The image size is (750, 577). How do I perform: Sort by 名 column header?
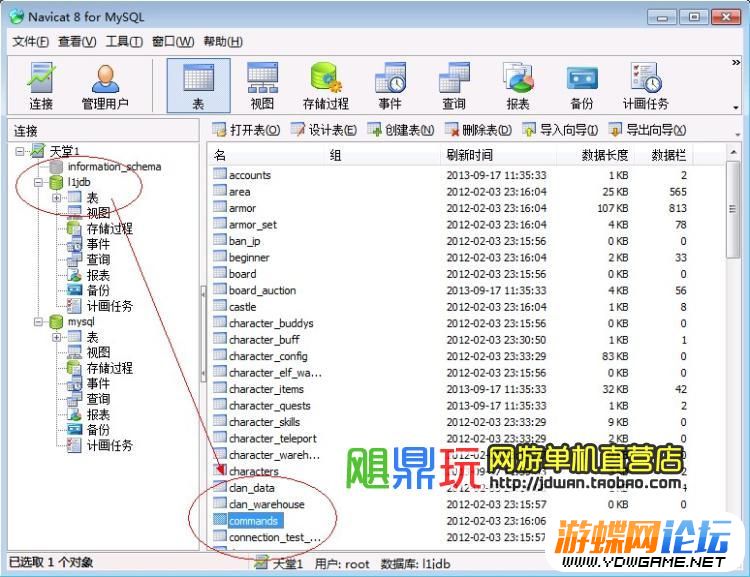(x=268, y=155)
